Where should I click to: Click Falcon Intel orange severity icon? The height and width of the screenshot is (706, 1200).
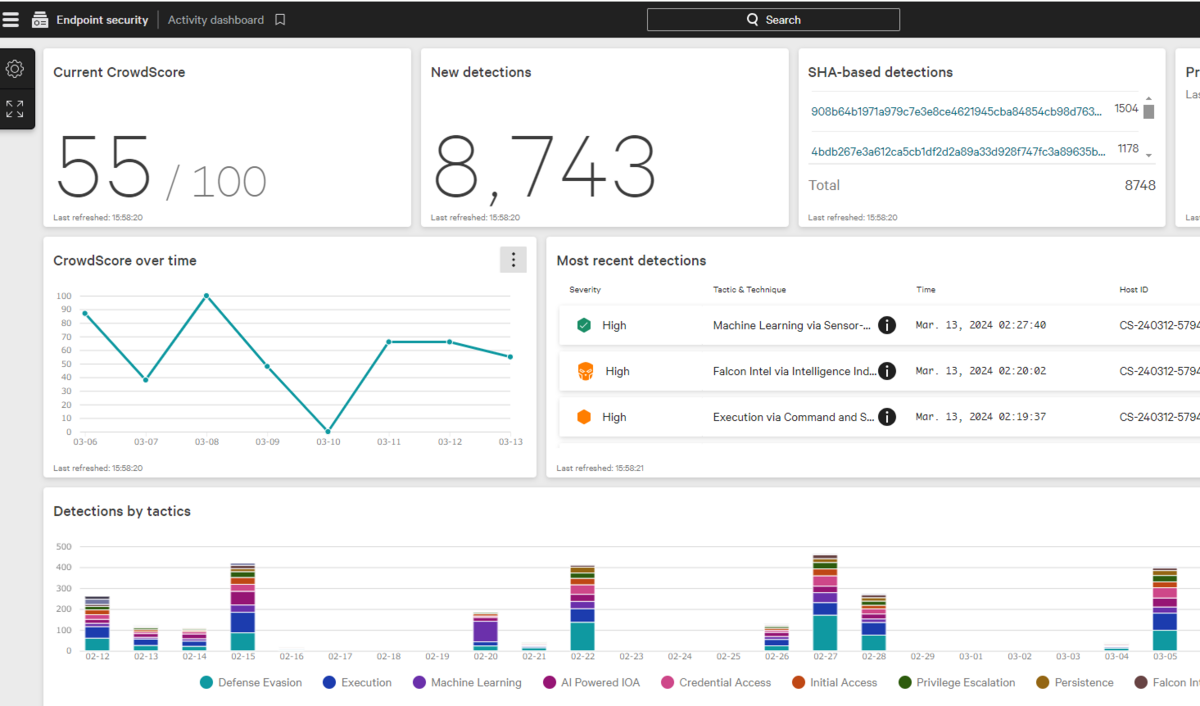pyautogui.click(x=586, y=371)
